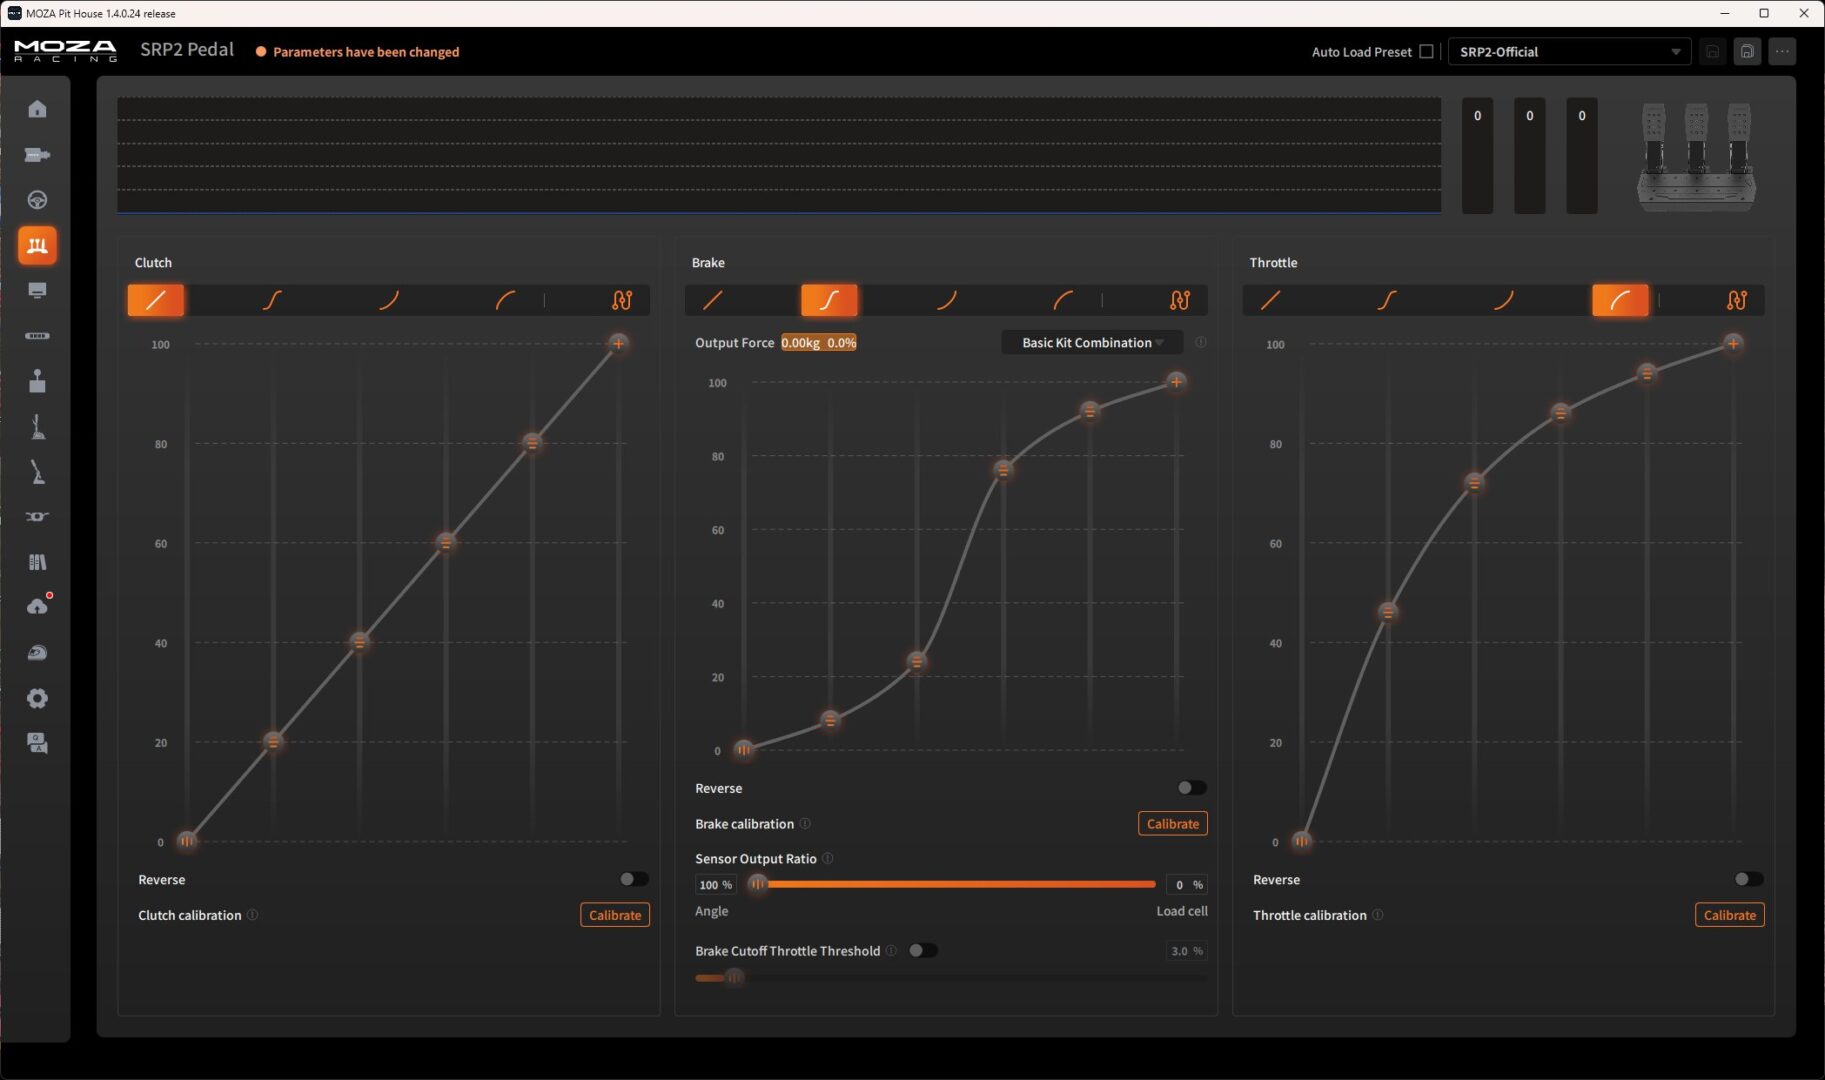Image resolution: width=1825 pixels, height=1080 pixels.
Task: Open the steering wheel settings in sidebar
Action: [x=37, y=200]
